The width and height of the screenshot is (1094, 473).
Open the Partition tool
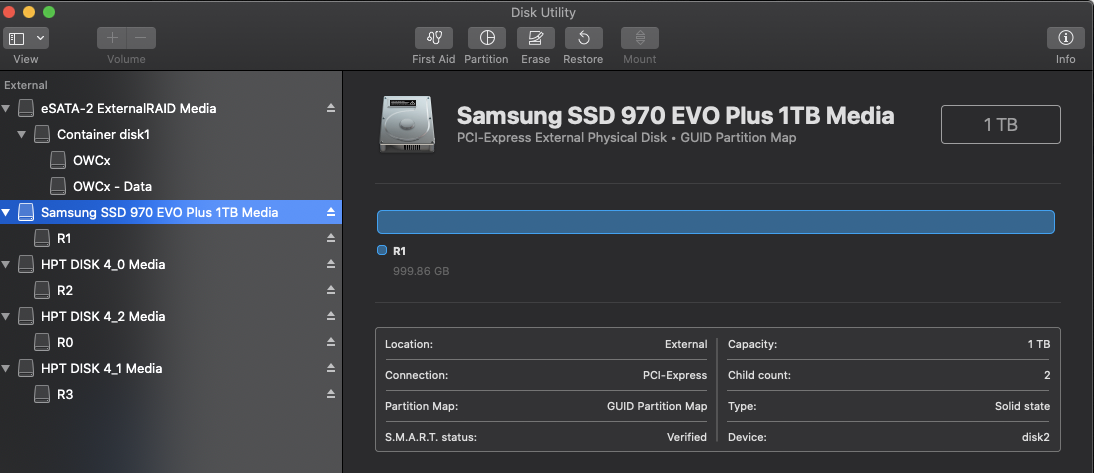tap(486, 38)
